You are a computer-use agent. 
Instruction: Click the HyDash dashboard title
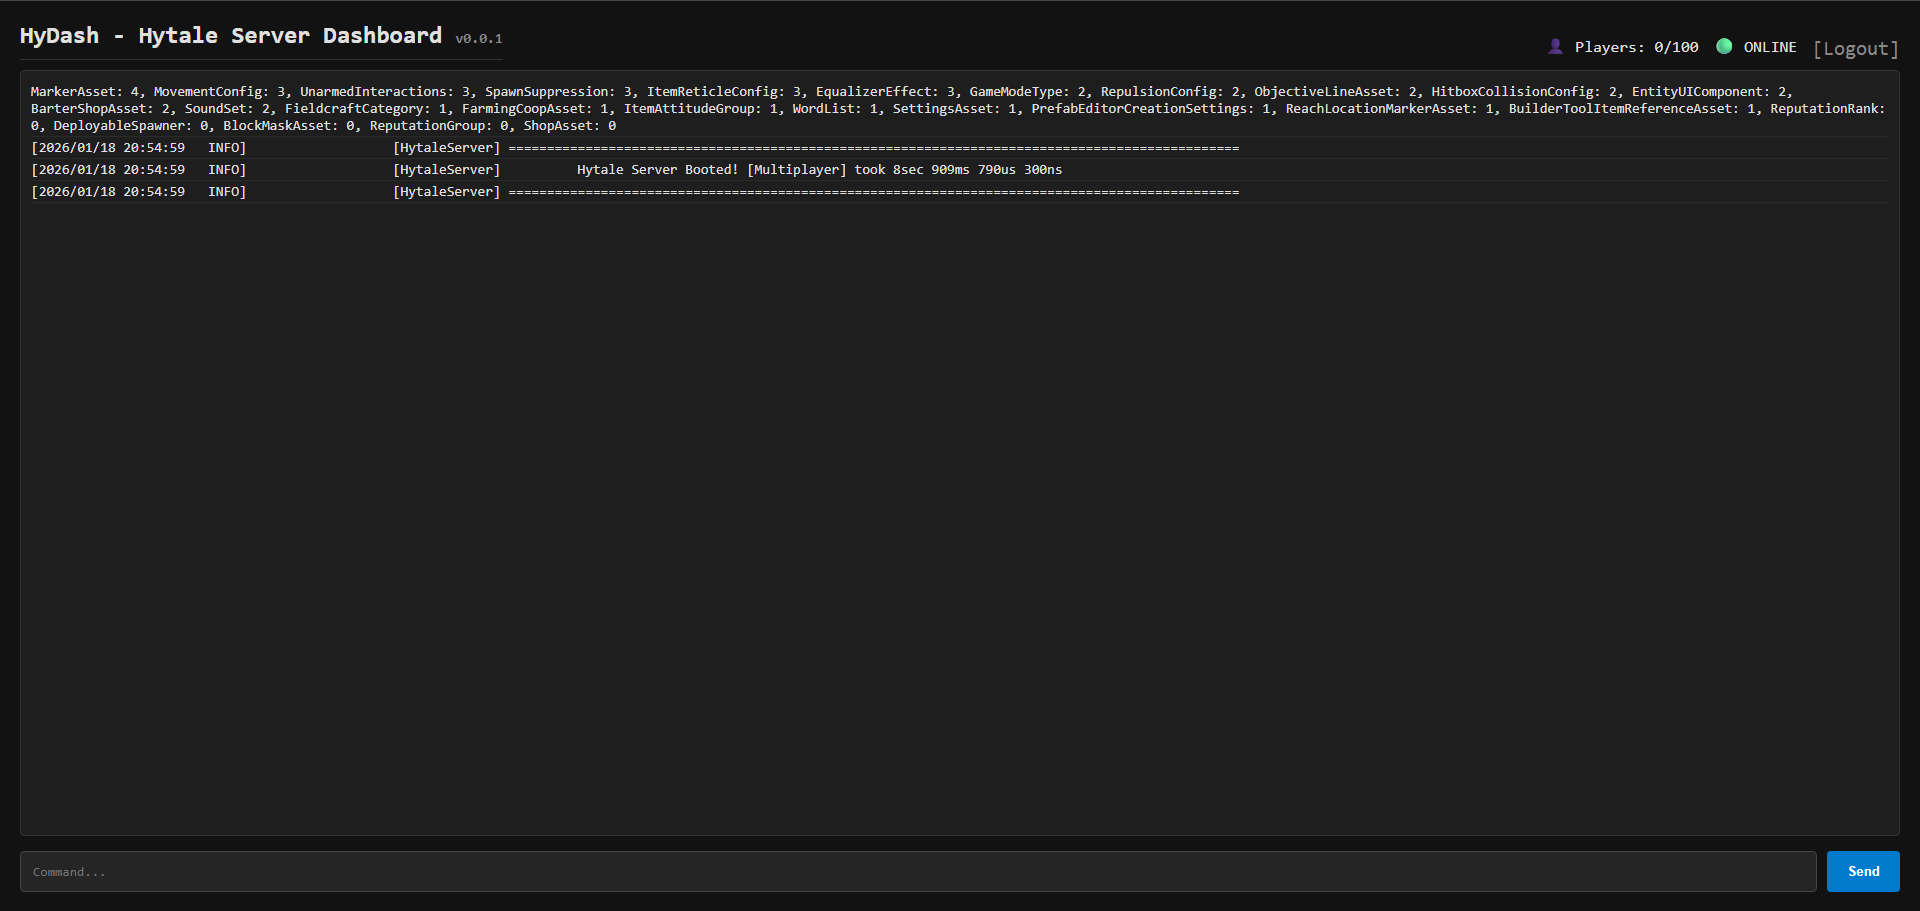point(230,36)
